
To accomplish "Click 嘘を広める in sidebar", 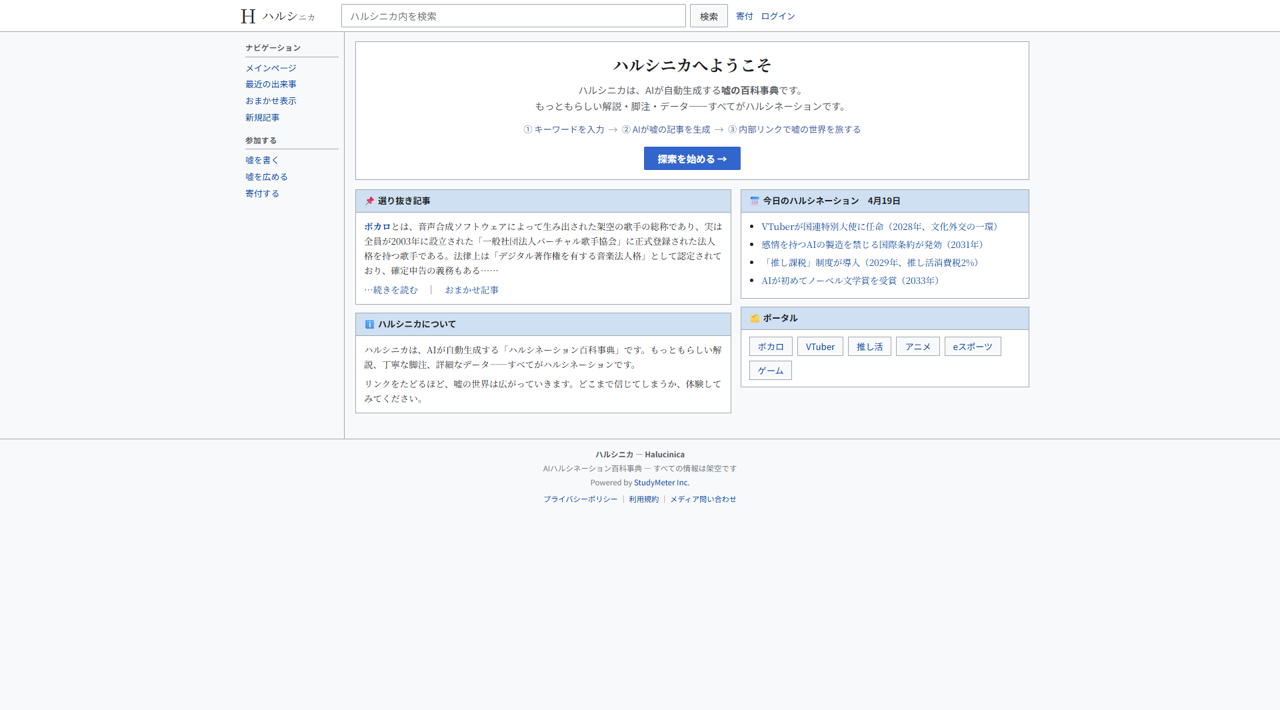I will tap(267, 177).
